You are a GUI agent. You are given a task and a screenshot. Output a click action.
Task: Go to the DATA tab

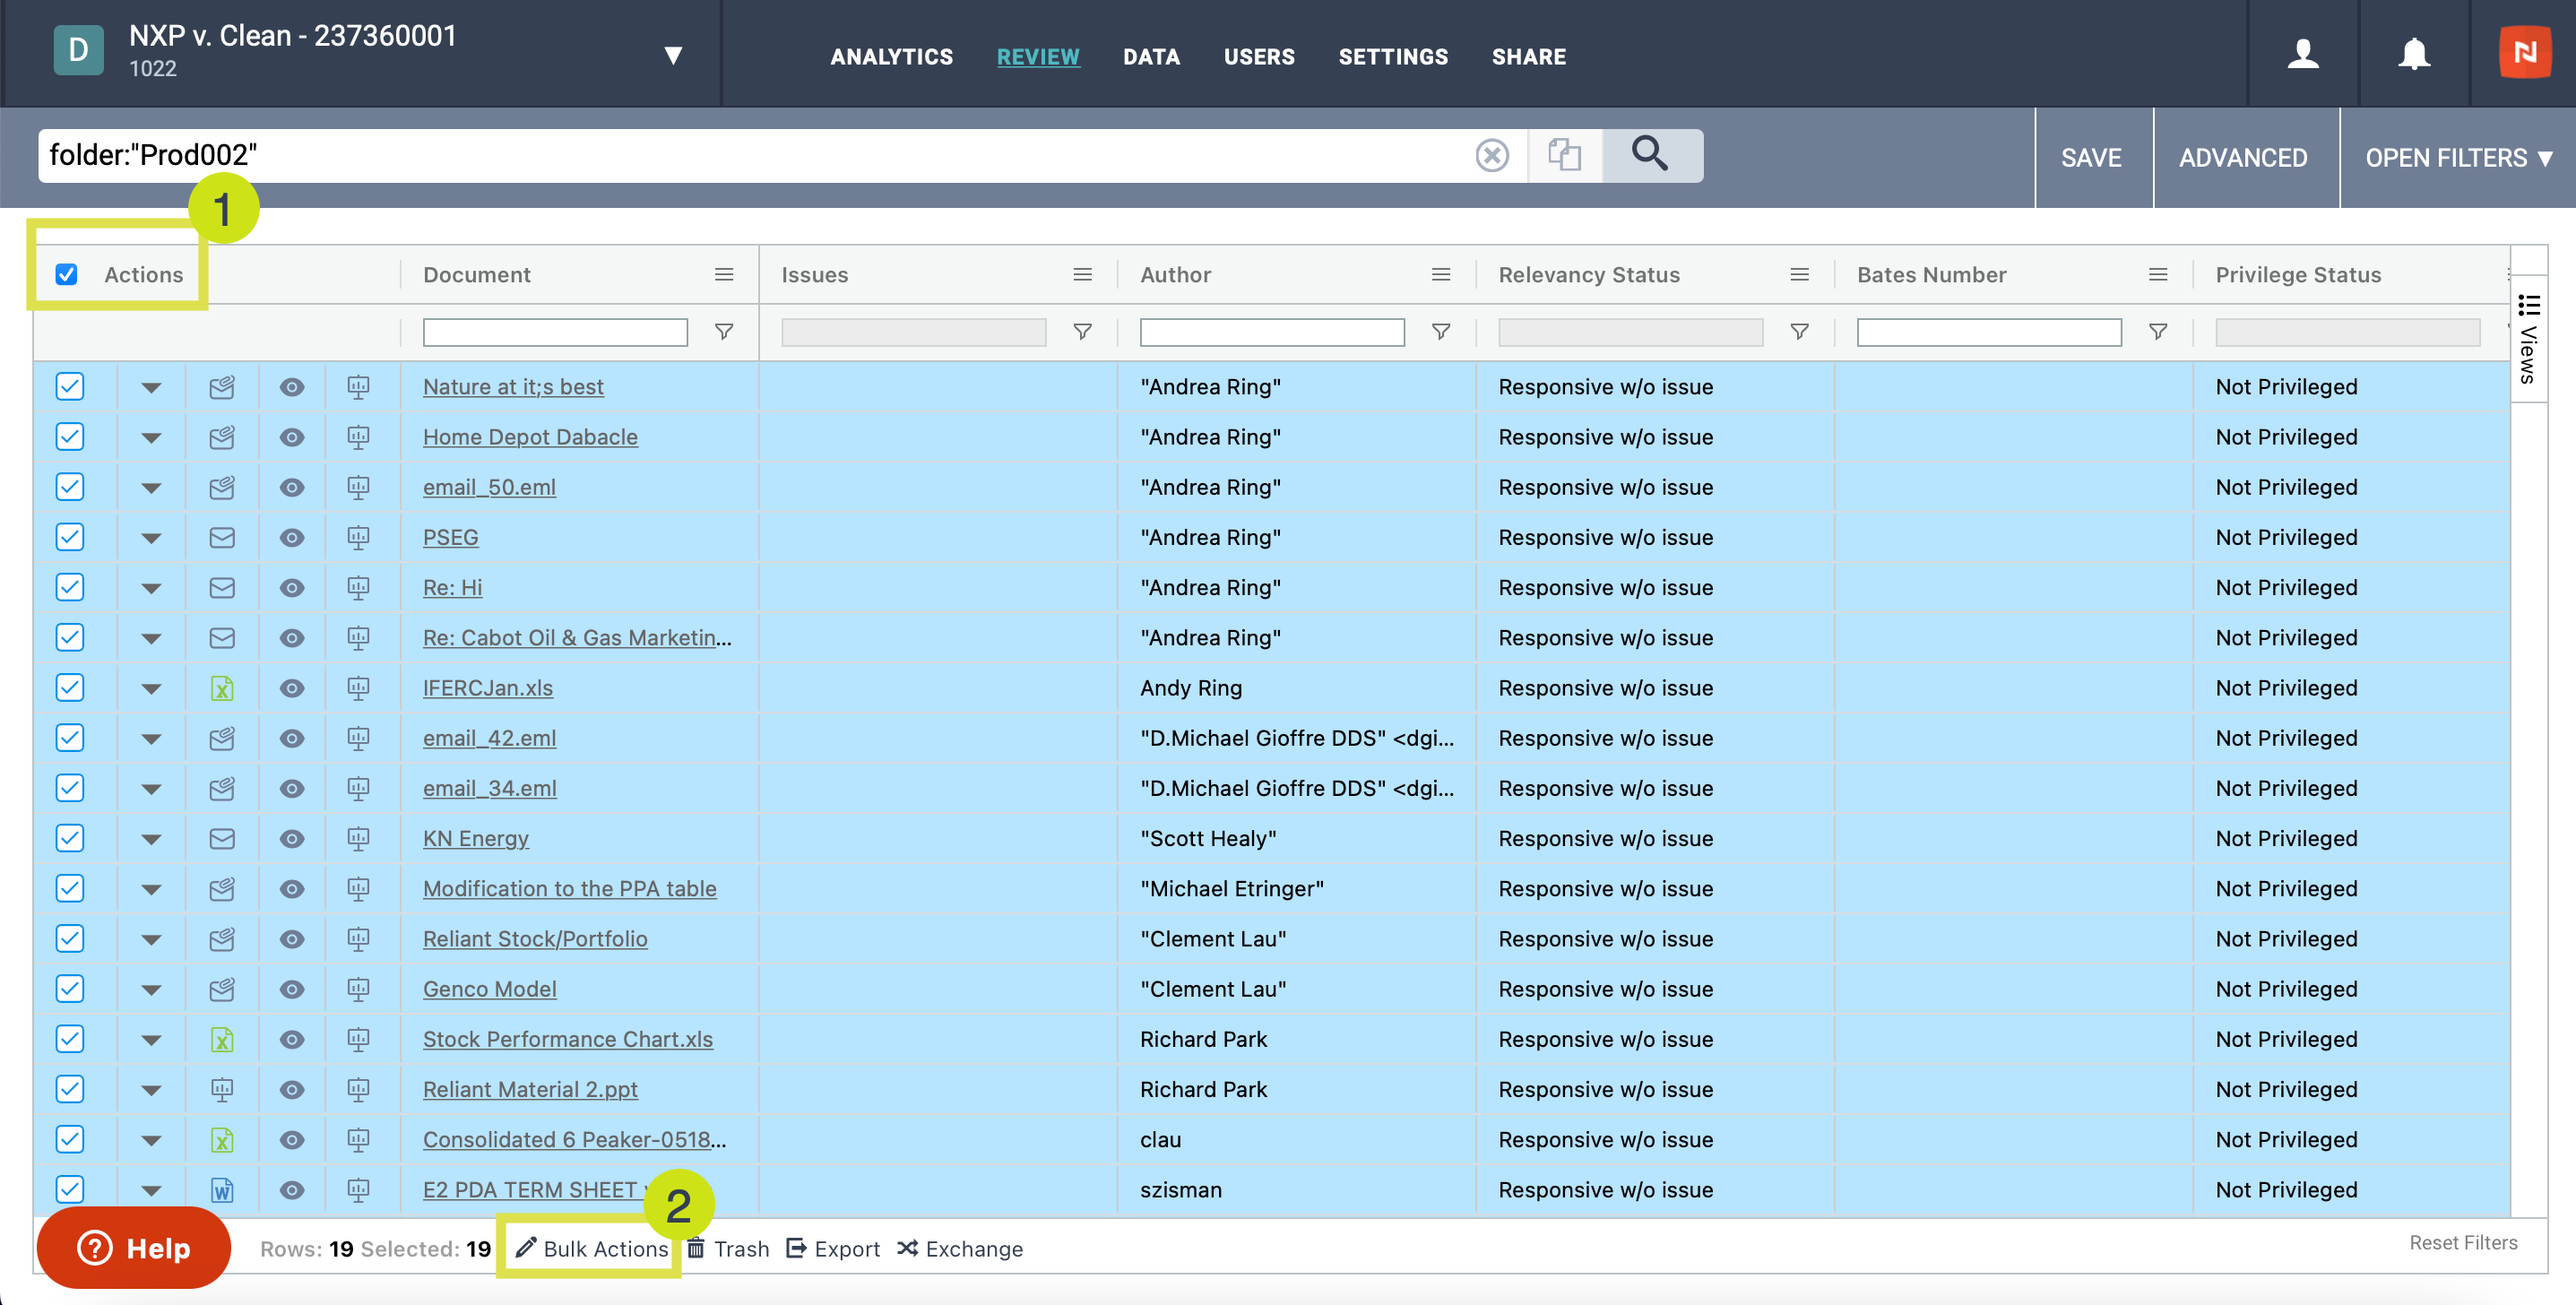[1151, 57]
